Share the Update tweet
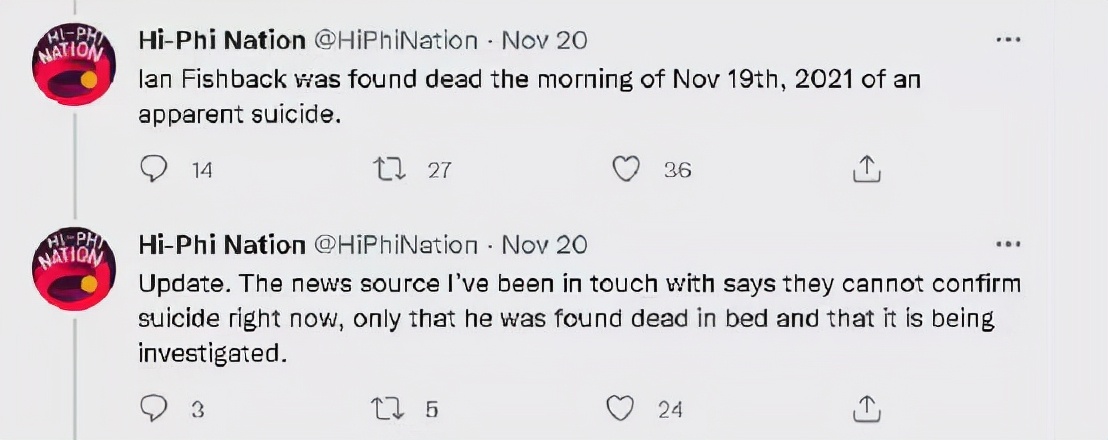The width and height of the screenshot is (1108, 440). pyautogui.click(x=866, y=408)
